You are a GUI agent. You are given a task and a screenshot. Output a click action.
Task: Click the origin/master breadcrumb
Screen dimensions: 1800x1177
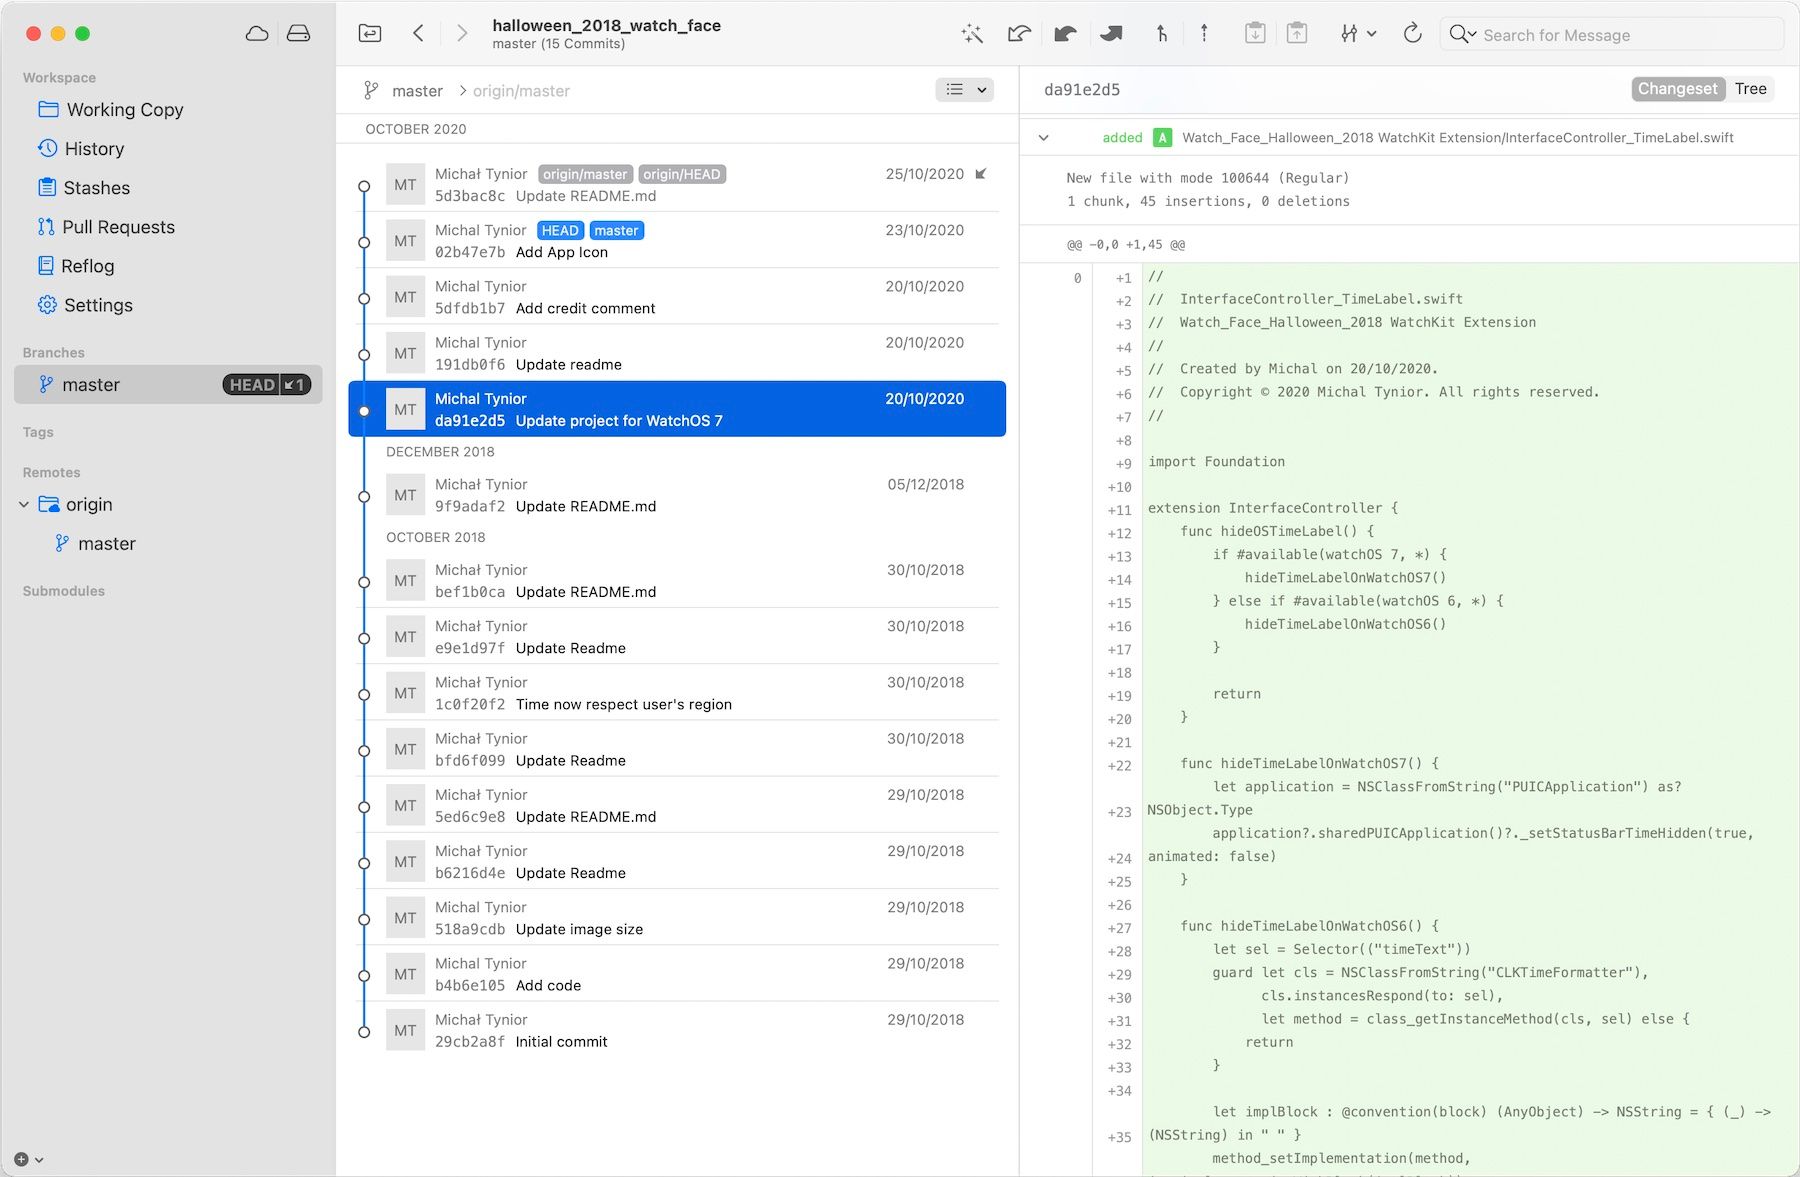coord(521,91)
